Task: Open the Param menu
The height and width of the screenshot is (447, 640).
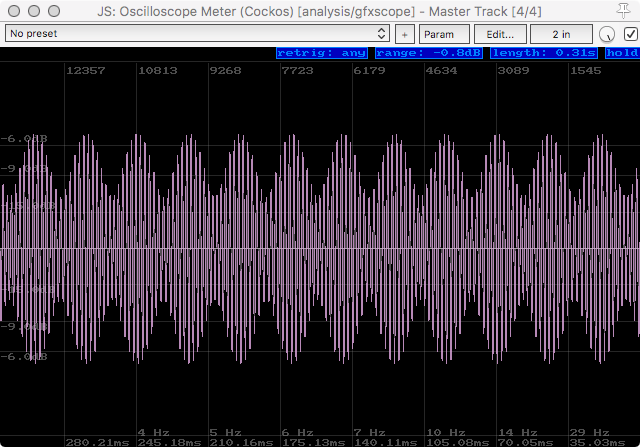Action: [439, 33]
